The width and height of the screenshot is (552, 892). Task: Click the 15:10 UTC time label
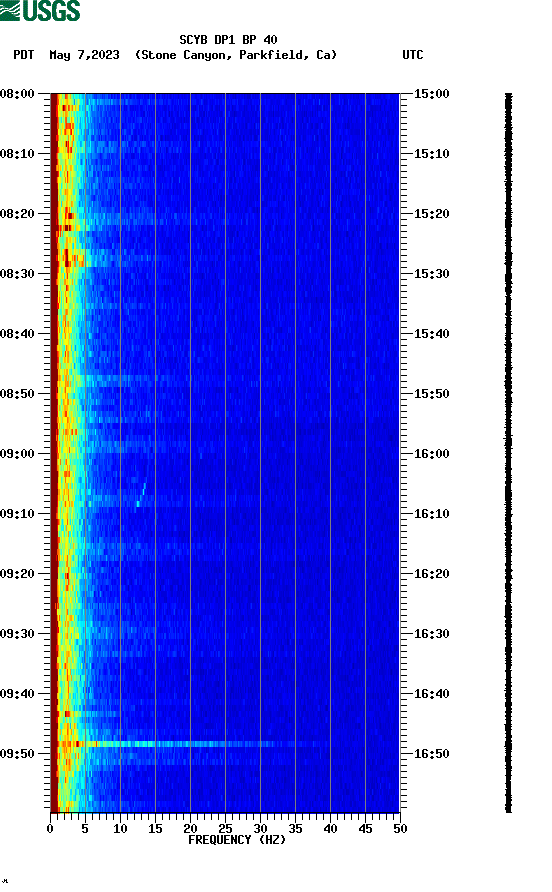431,154
